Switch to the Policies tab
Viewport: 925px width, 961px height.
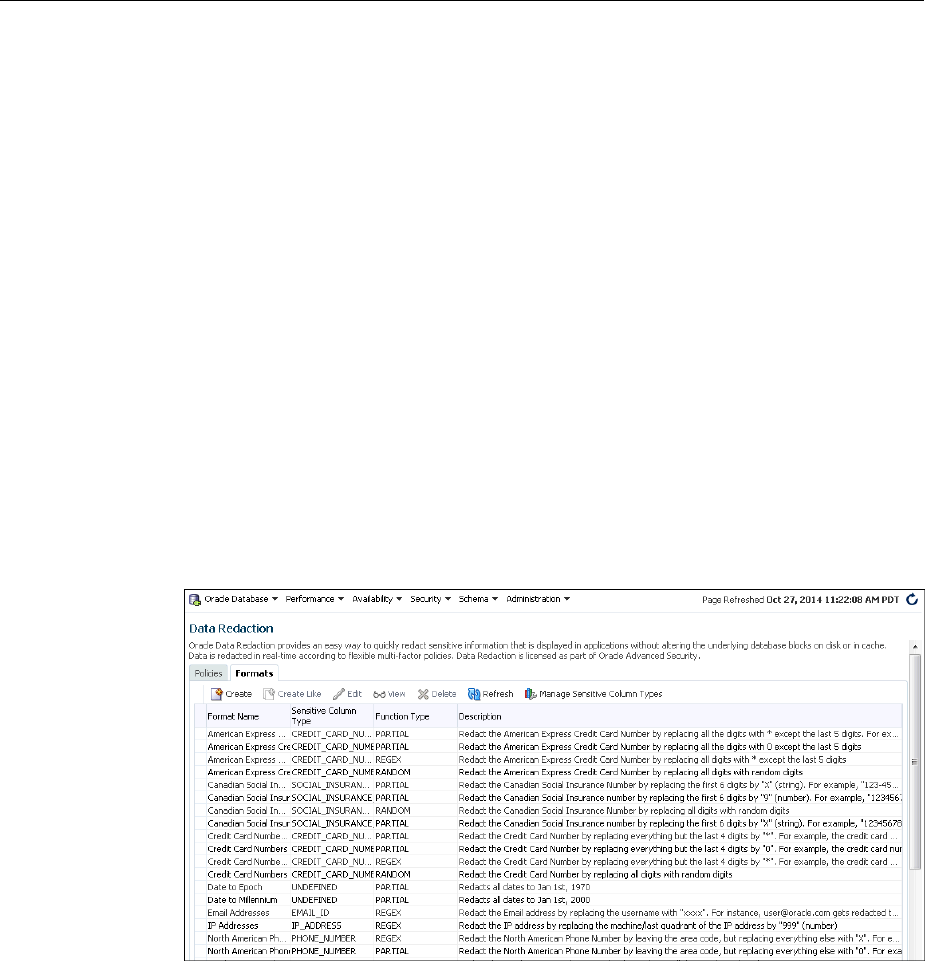point(208,673)
